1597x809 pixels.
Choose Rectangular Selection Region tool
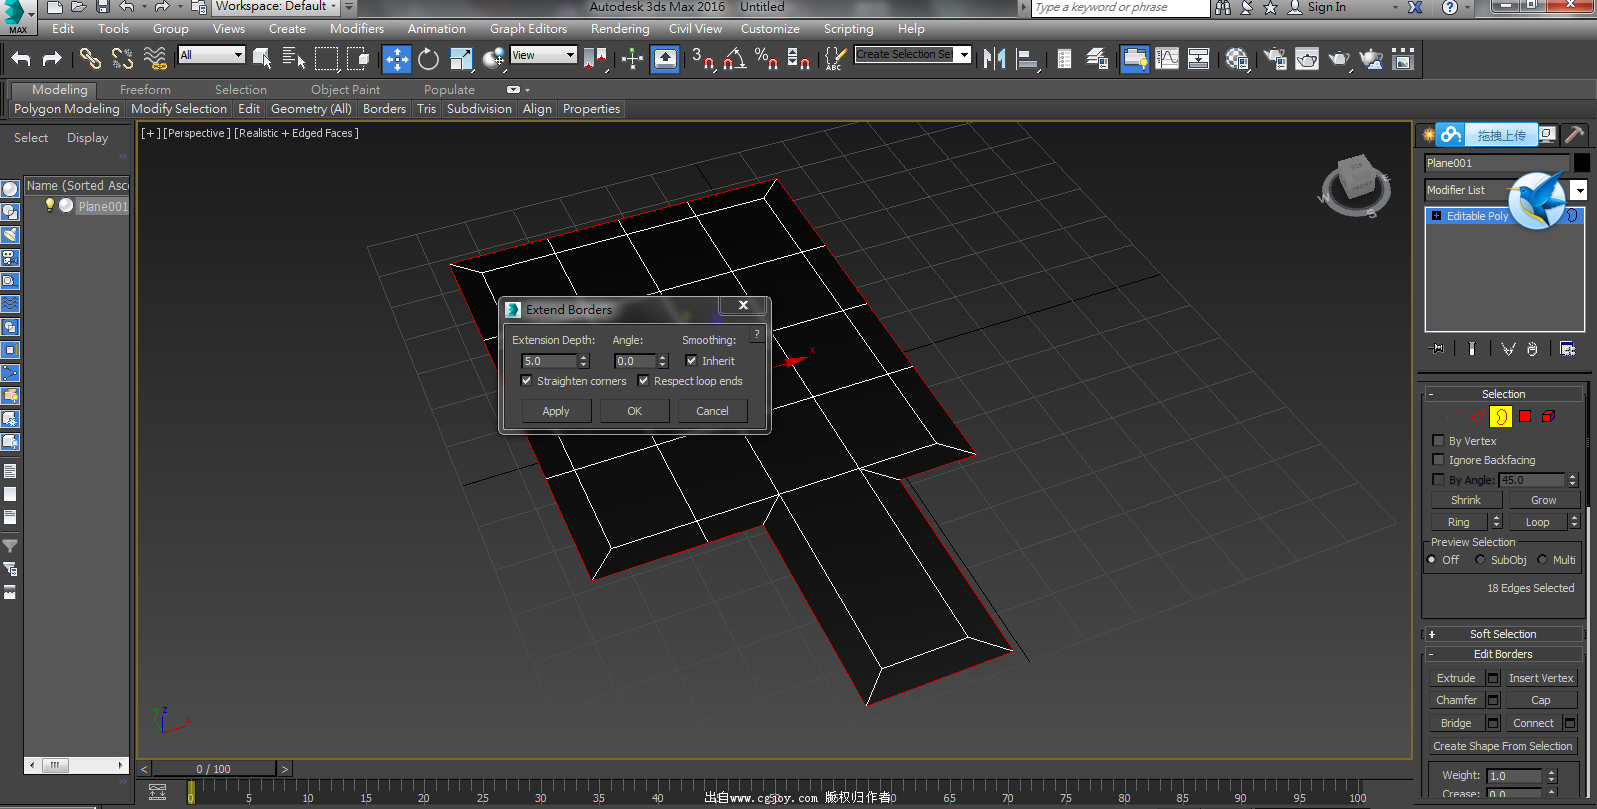pyautogui.click(x=326, y=59)
